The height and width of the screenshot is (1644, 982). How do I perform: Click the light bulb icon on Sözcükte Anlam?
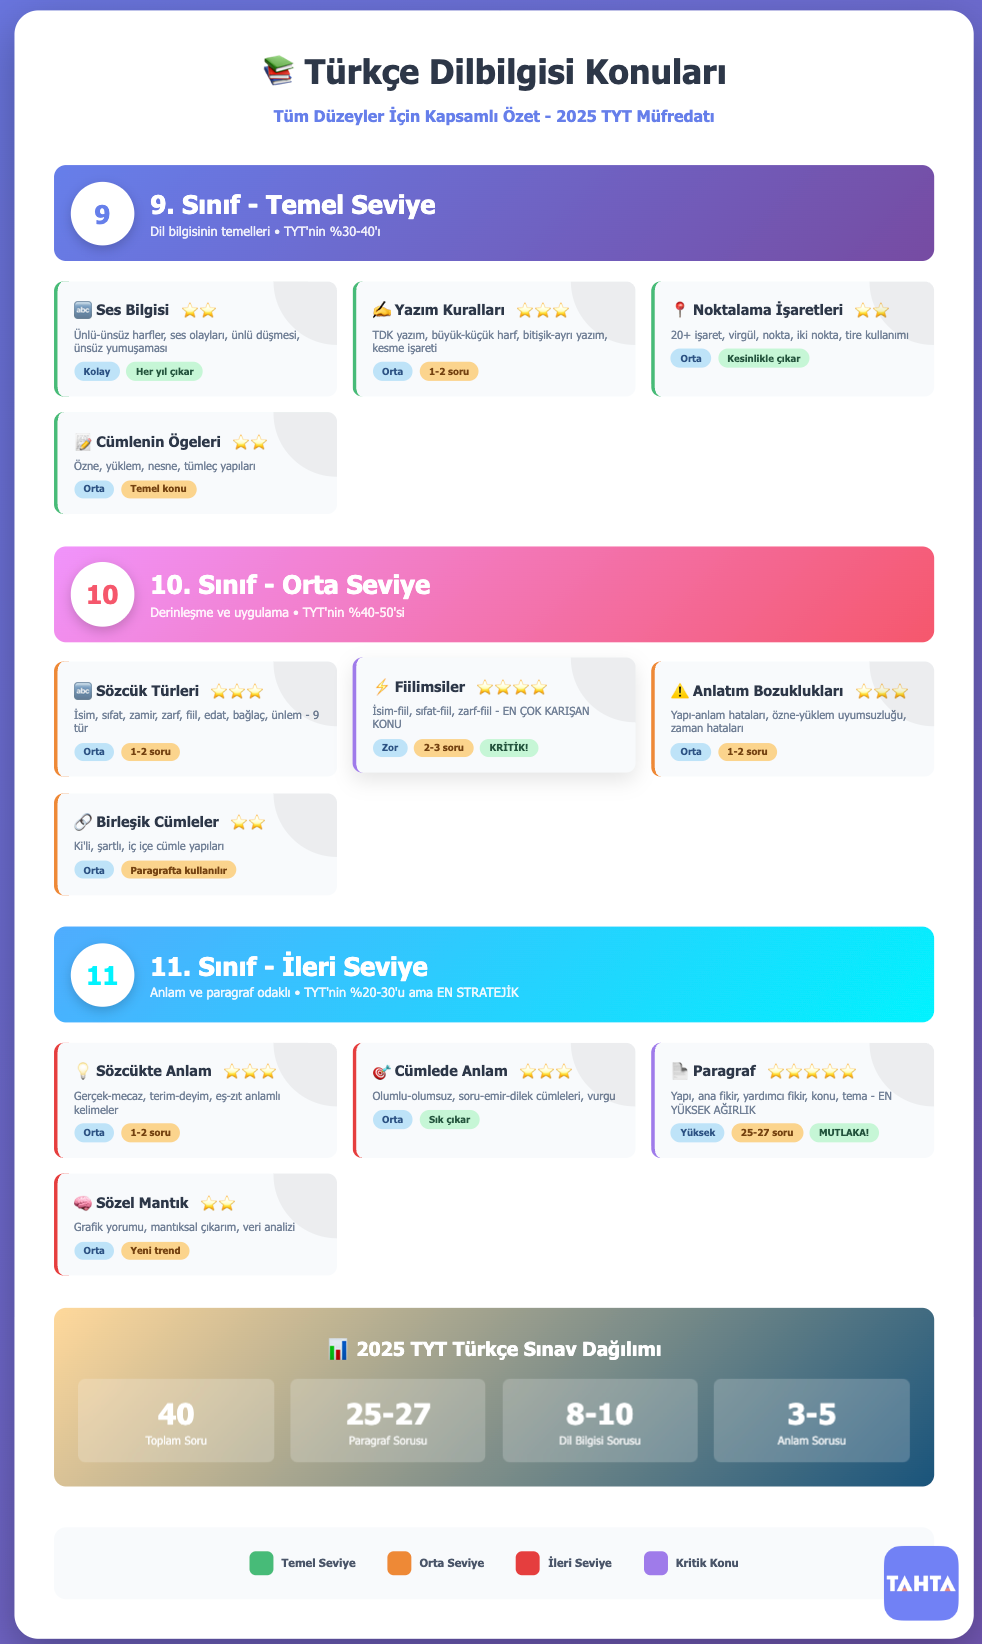[83, 1071]
